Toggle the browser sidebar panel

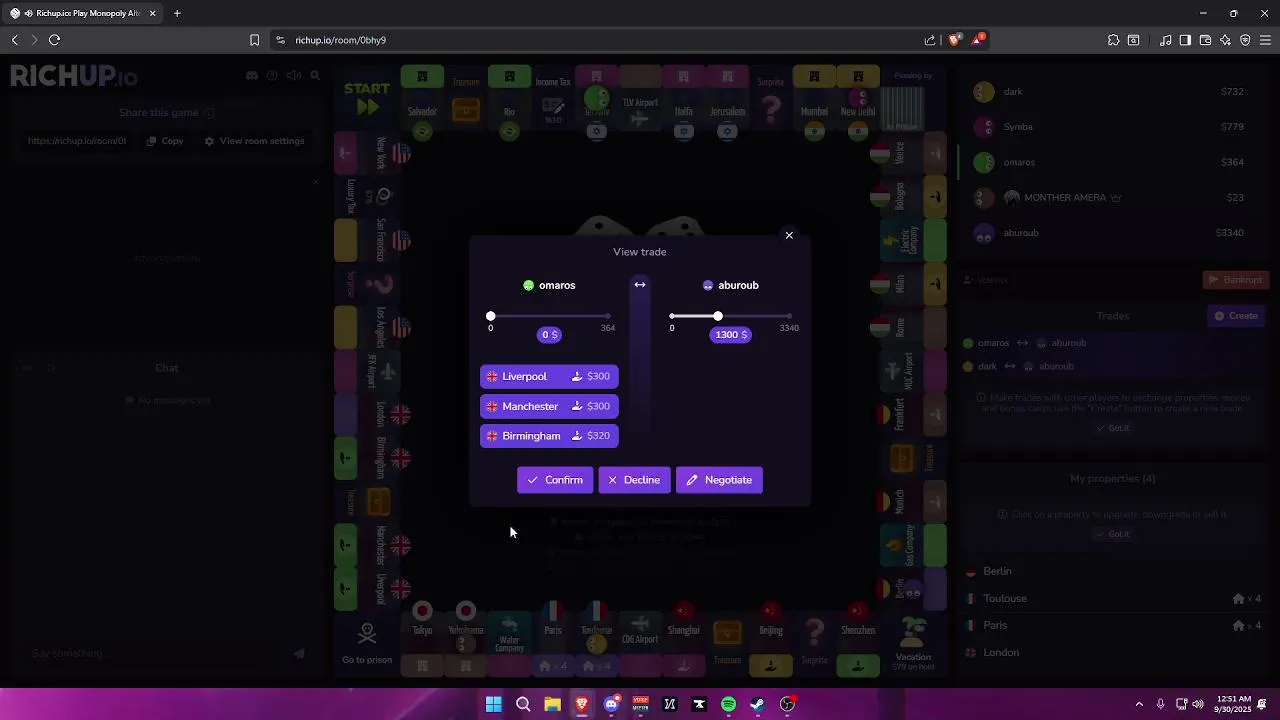point(1185,40)
